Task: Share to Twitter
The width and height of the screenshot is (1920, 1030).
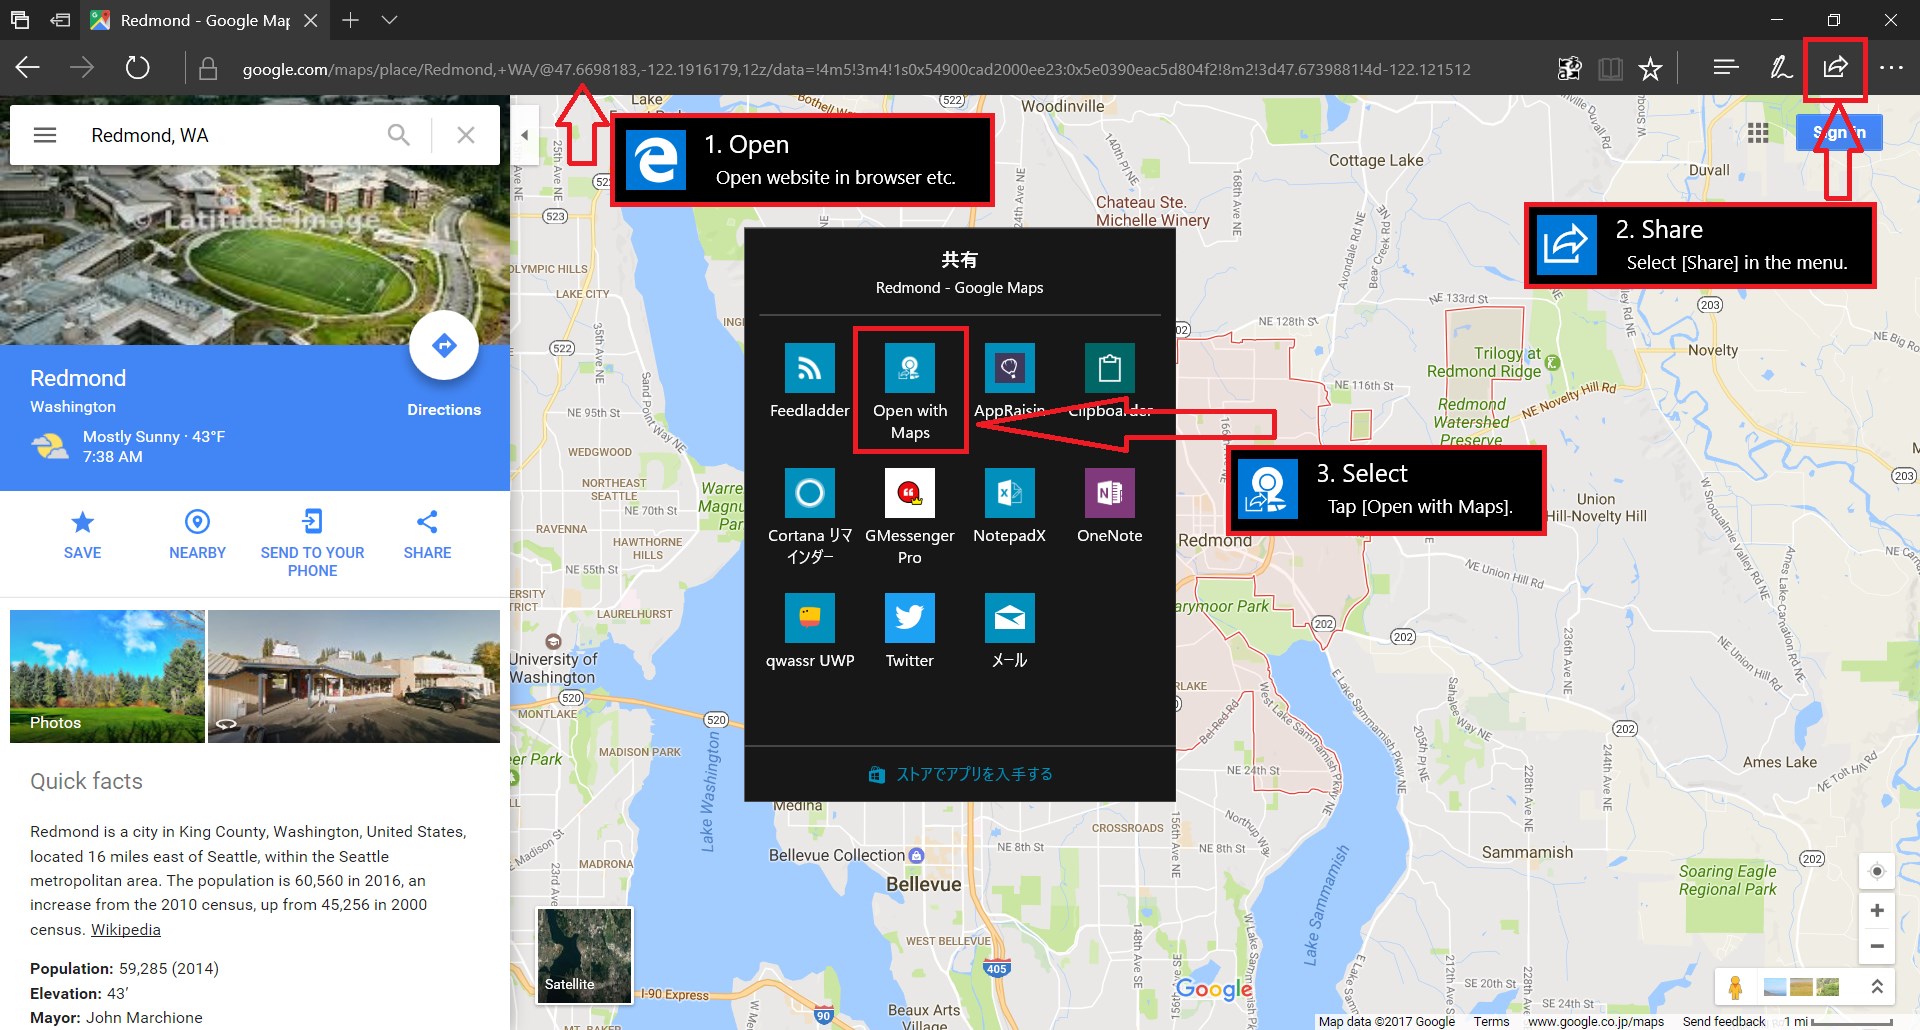Action: [x=910, y=631]
